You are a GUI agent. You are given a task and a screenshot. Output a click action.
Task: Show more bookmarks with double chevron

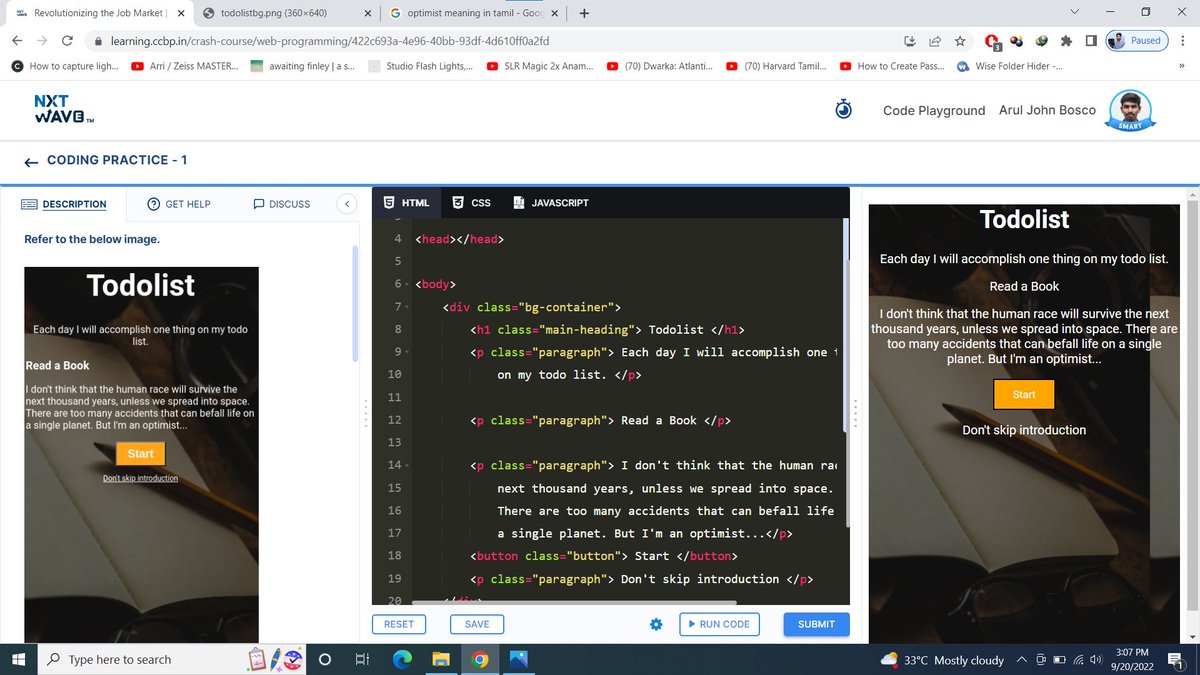point(1181,66)
